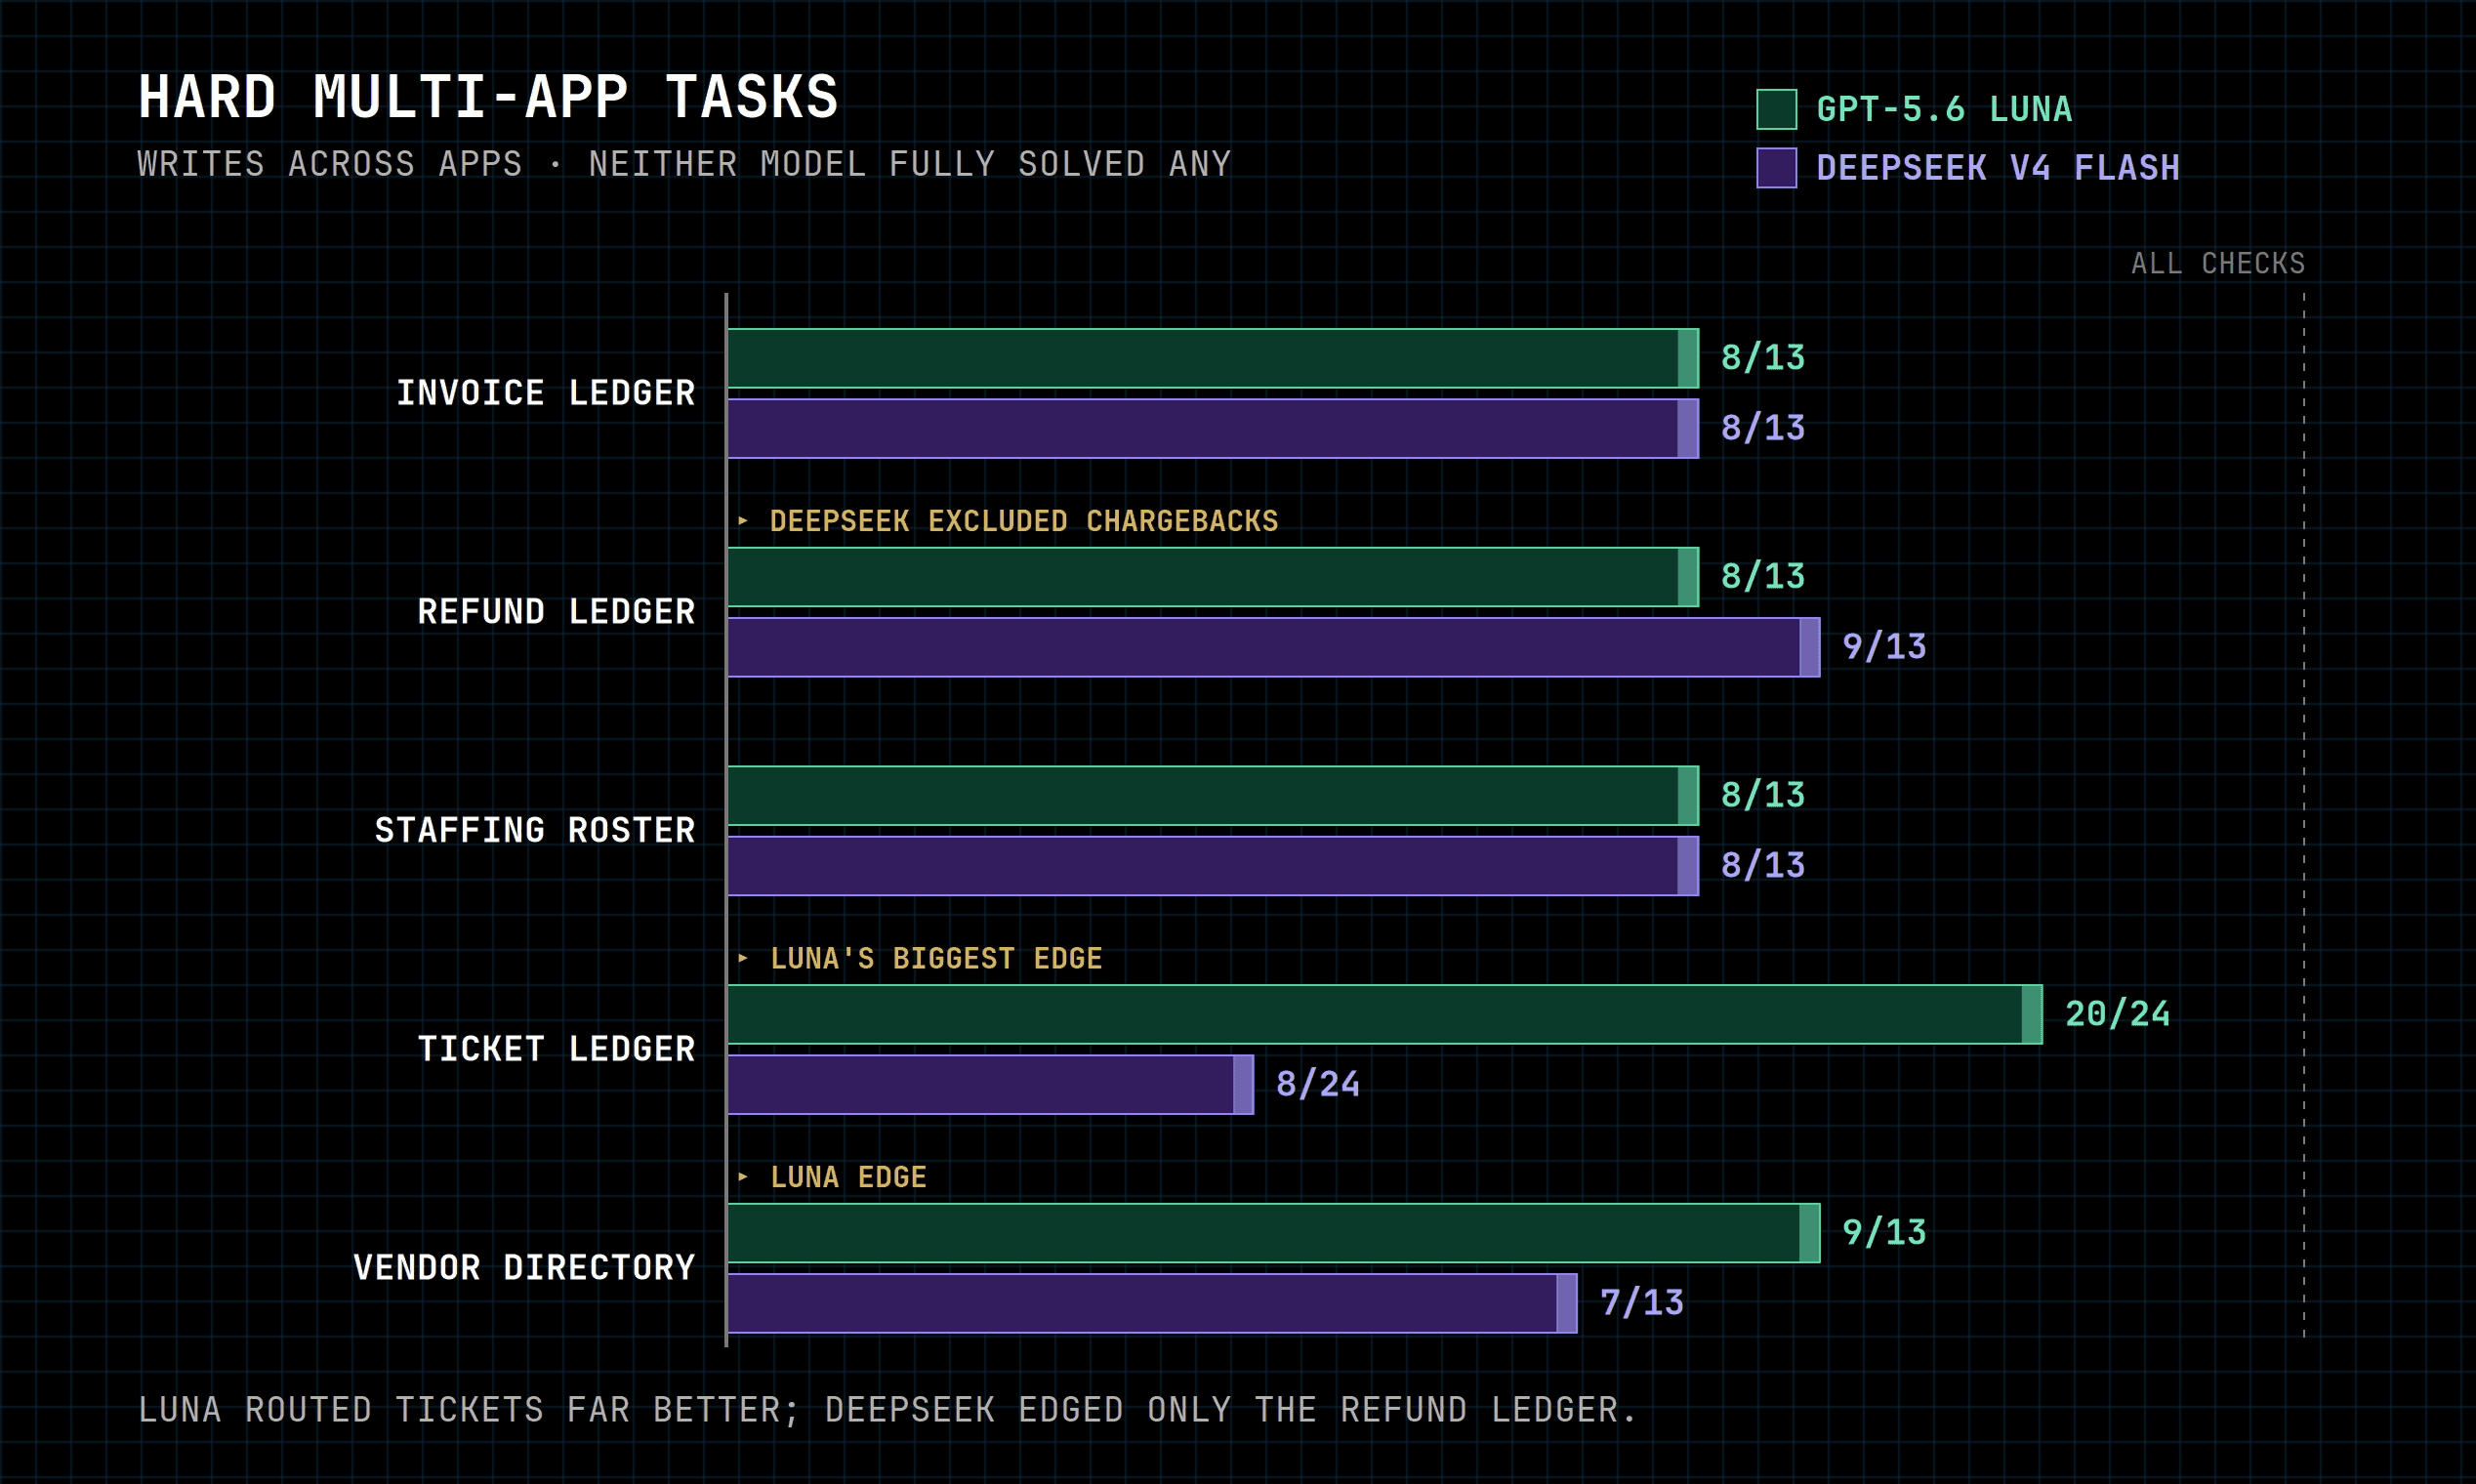
Task: Click the "REFUND LEDGER" row label
Action: point(556,612)
